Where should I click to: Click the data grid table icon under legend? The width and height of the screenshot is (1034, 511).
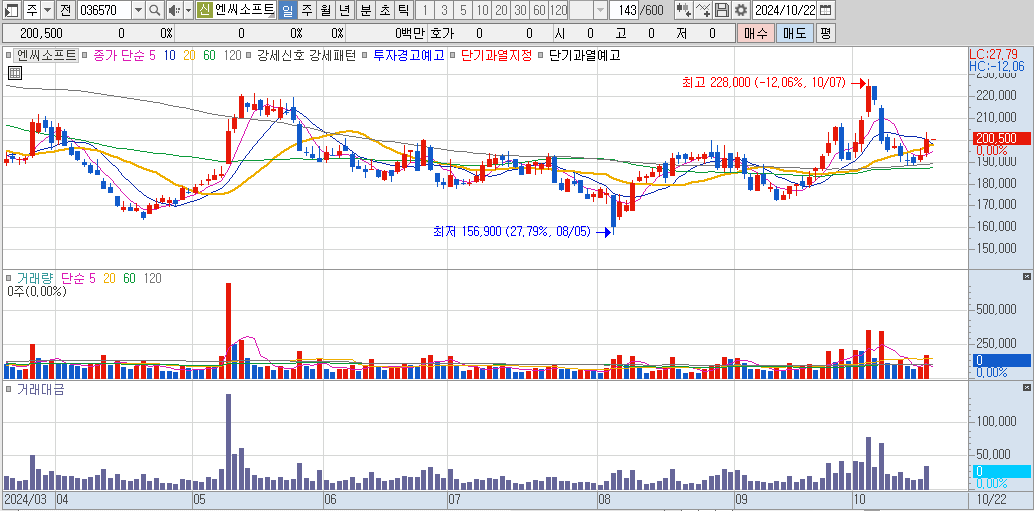[x=13, y=73]
